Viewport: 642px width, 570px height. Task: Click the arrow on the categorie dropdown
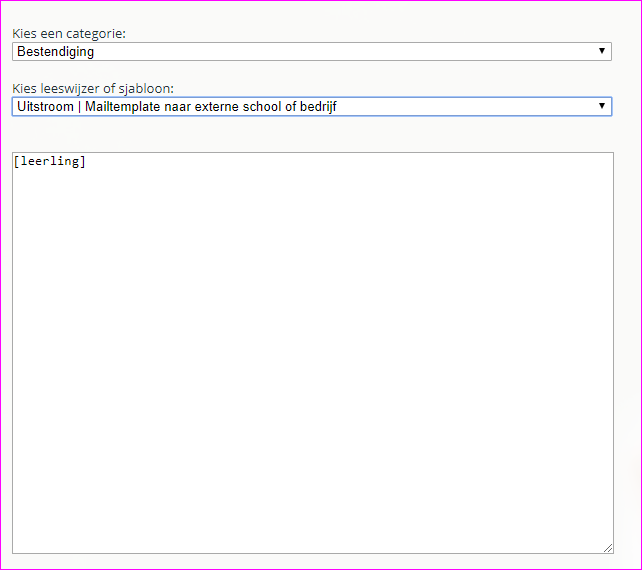[x=601, y=51]
